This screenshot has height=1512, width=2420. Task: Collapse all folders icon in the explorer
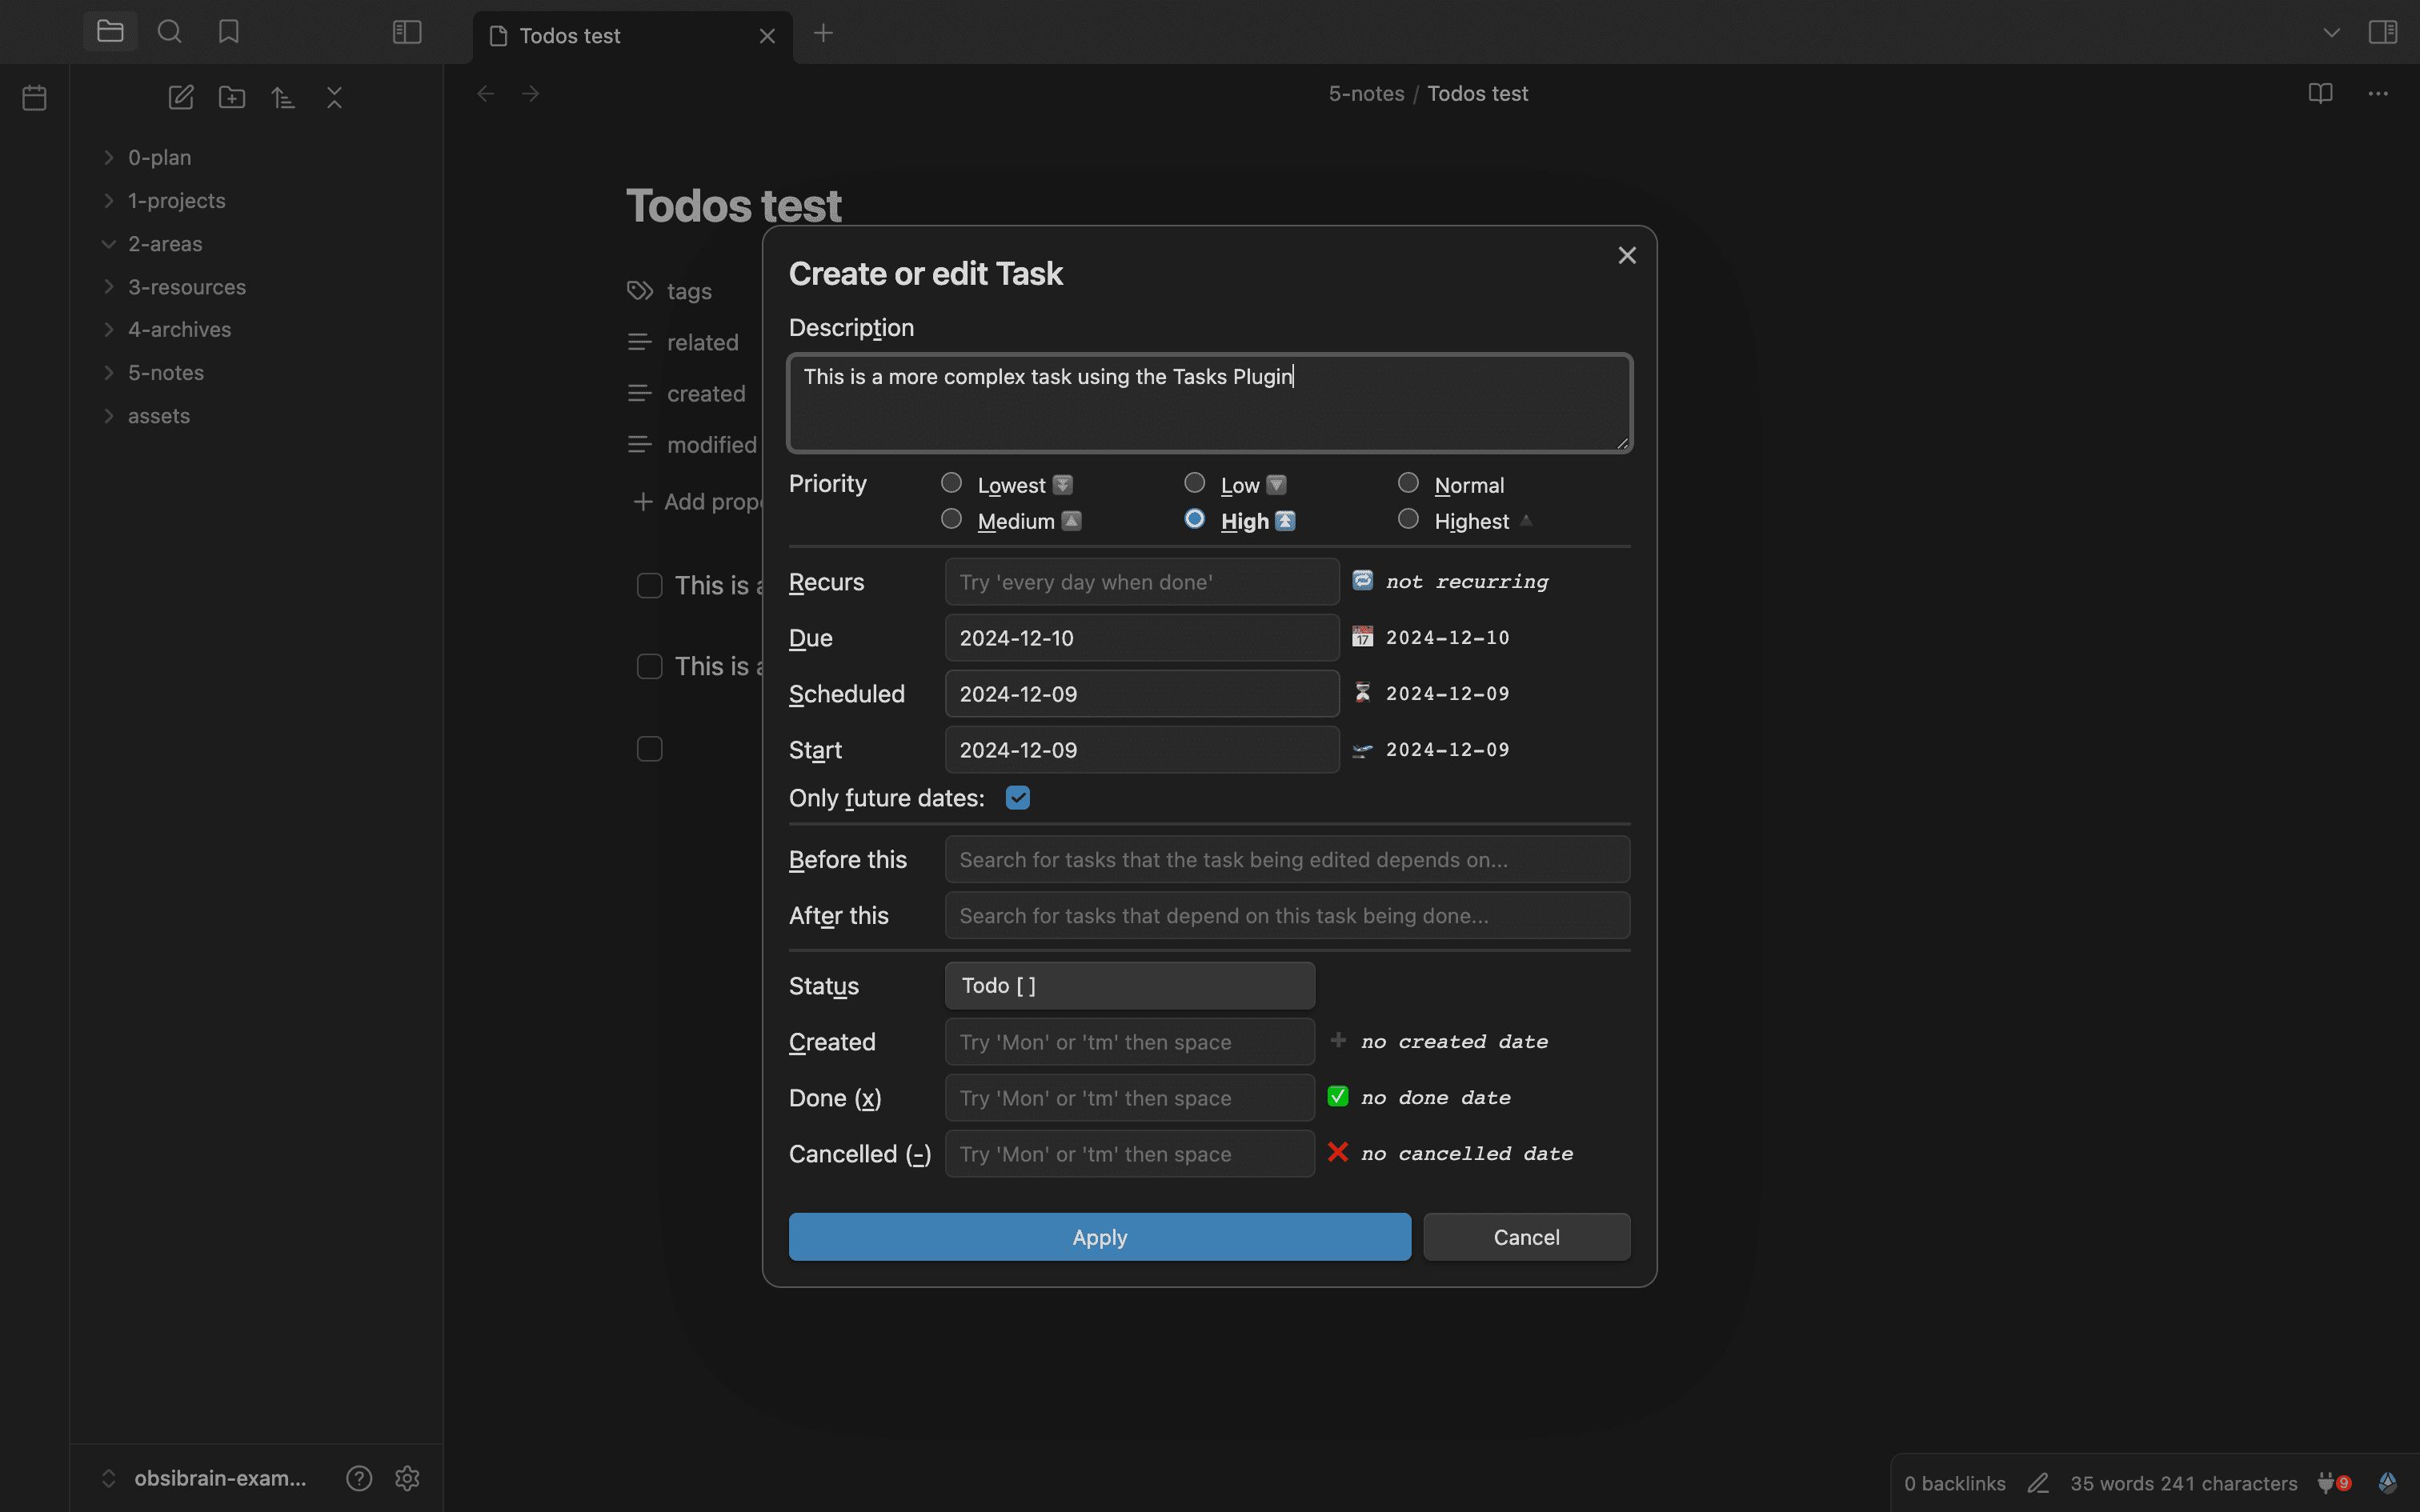coord(335,97)
